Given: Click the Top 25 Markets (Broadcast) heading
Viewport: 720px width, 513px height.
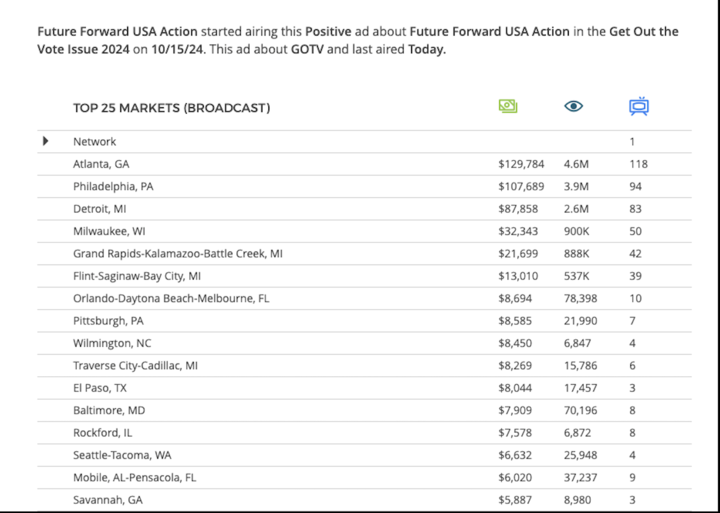Looking at the screenshot, I should 171,108.
